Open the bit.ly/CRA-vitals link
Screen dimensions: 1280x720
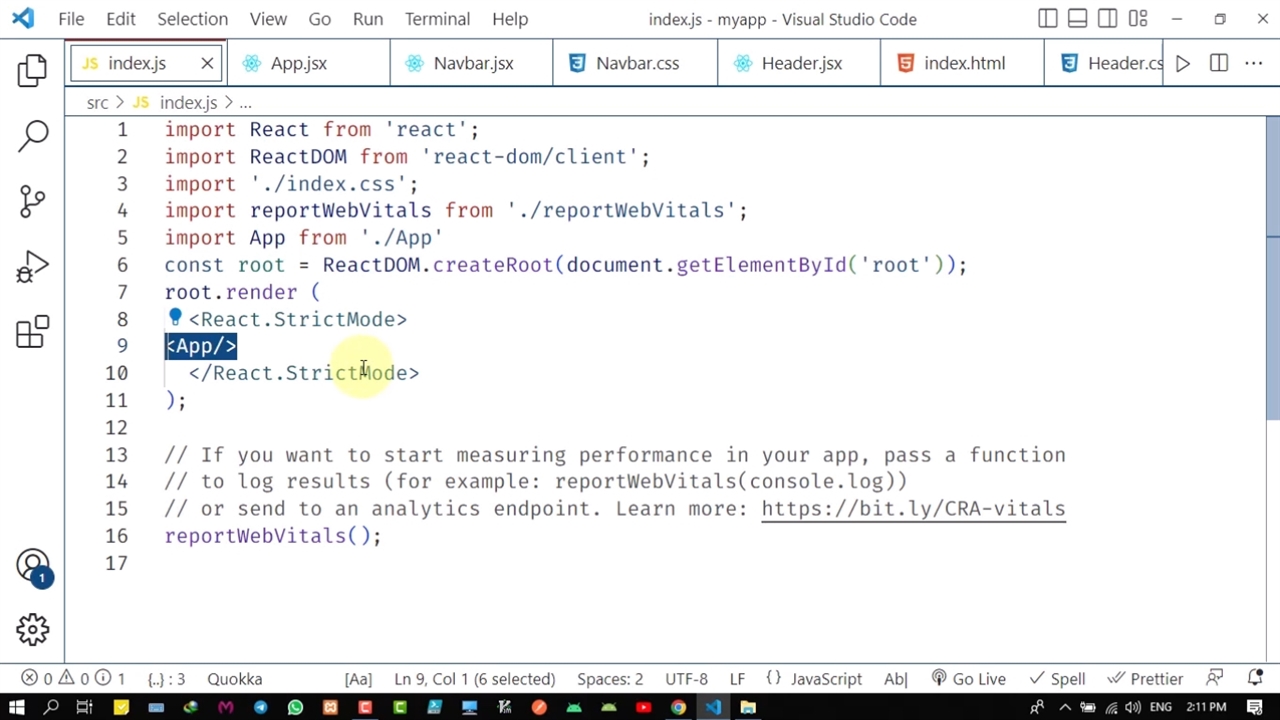tap(913, 509)
